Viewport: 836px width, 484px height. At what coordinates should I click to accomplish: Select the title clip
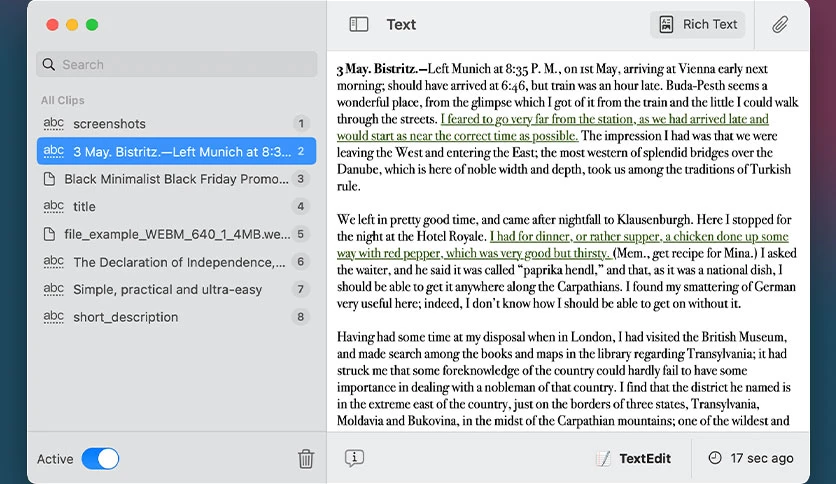[176, 206]
